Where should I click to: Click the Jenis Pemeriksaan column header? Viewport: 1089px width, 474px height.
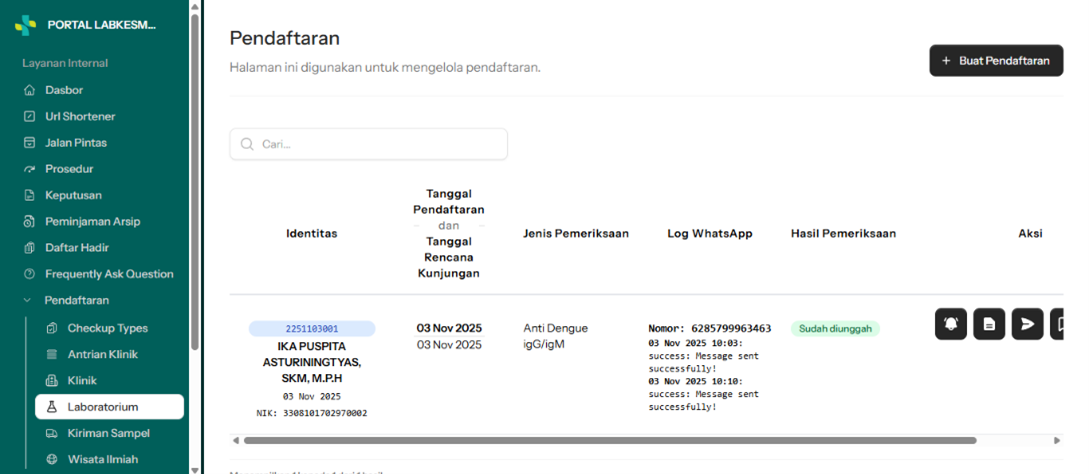tap(576, 234)
